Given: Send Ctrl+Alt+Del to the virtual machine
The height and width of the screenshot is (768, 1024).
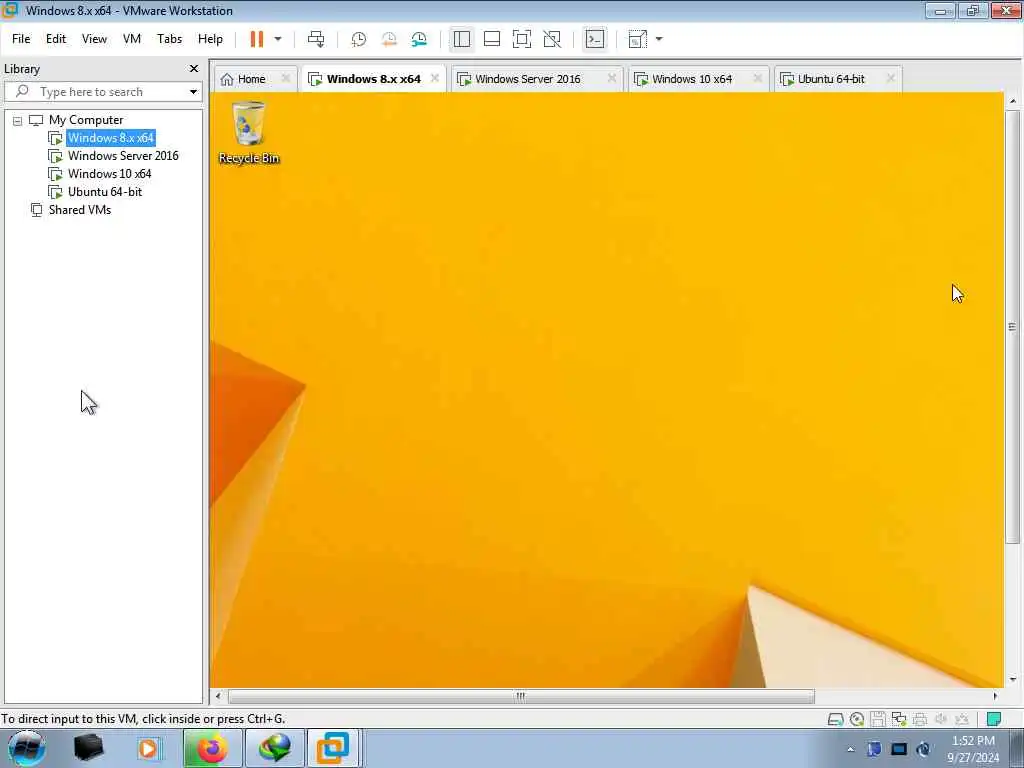Looking at the screenshot, I should pyautogui.click(x=316, y=39).
